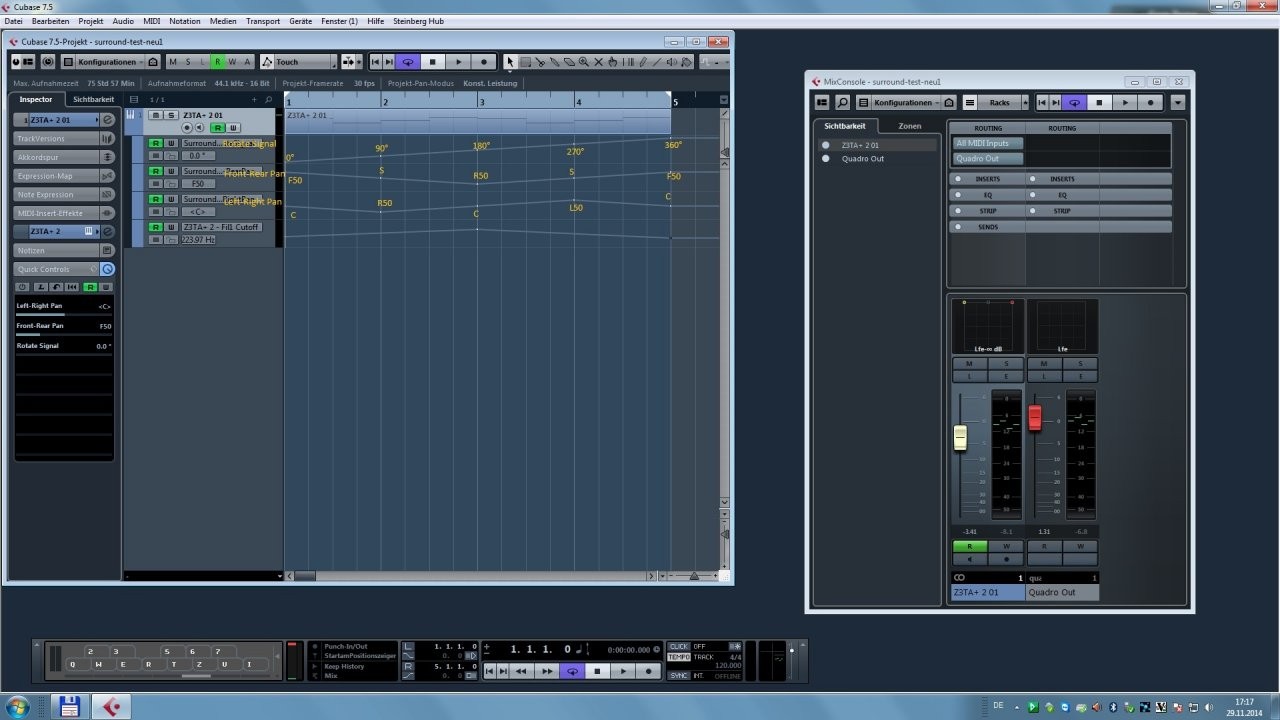This screenshot has height=720, width=1280.
Task: Toggle Read on Fil1 Cutoff automation lane
Action: click(x=155, y=227)
